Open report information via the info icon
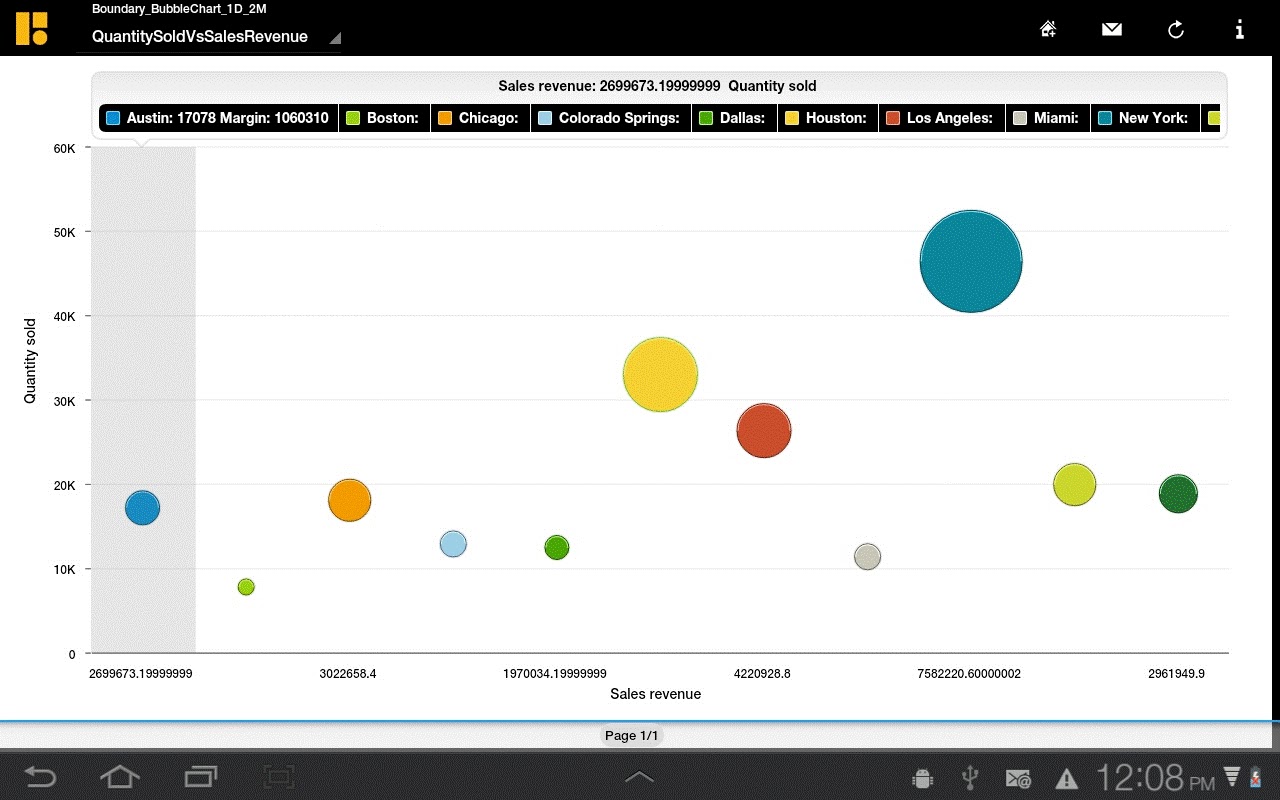 pyautogui.click(x=1239, y=29)
